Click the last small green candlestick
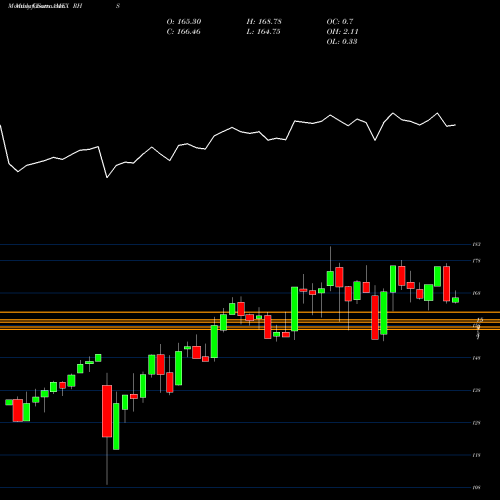Screen dimensions: 500x500 pyautogui.click(x=455, y=300)
